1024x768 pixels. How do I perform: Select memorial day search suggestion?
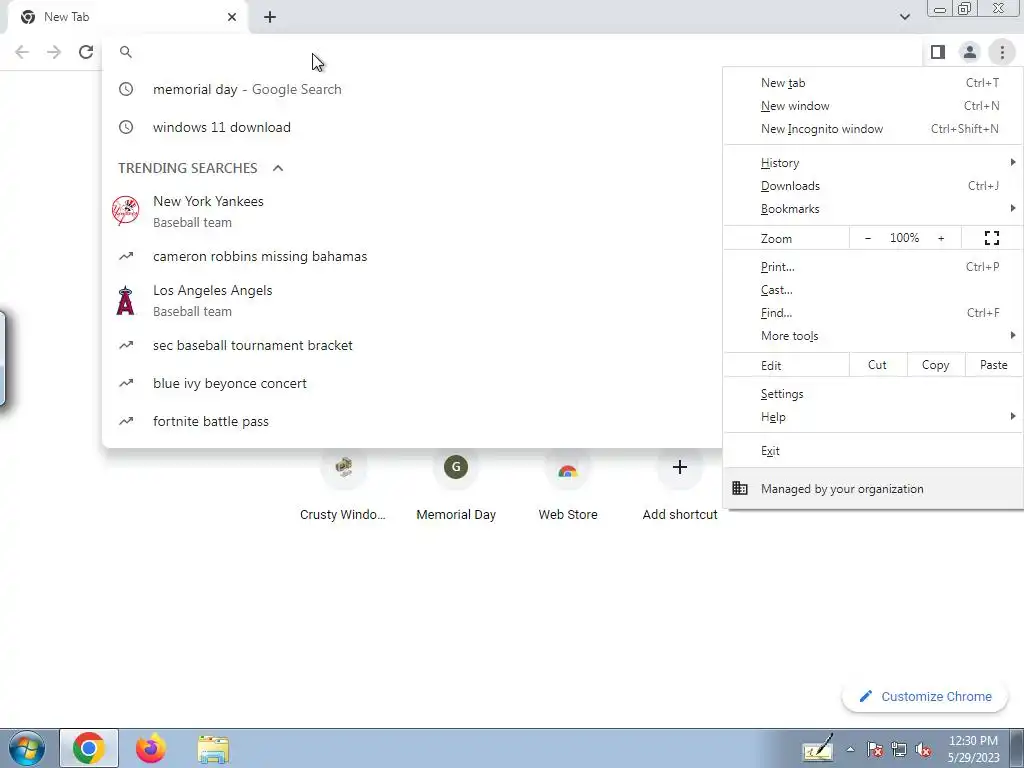tap(412, 89)
